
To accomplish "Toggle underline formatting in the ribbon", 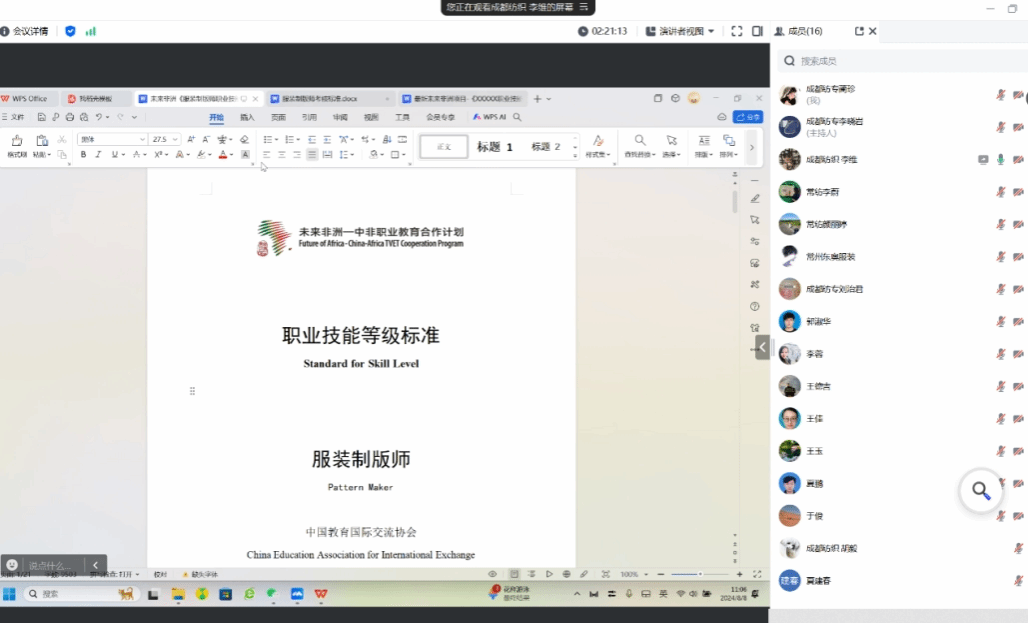I will 114,155.
